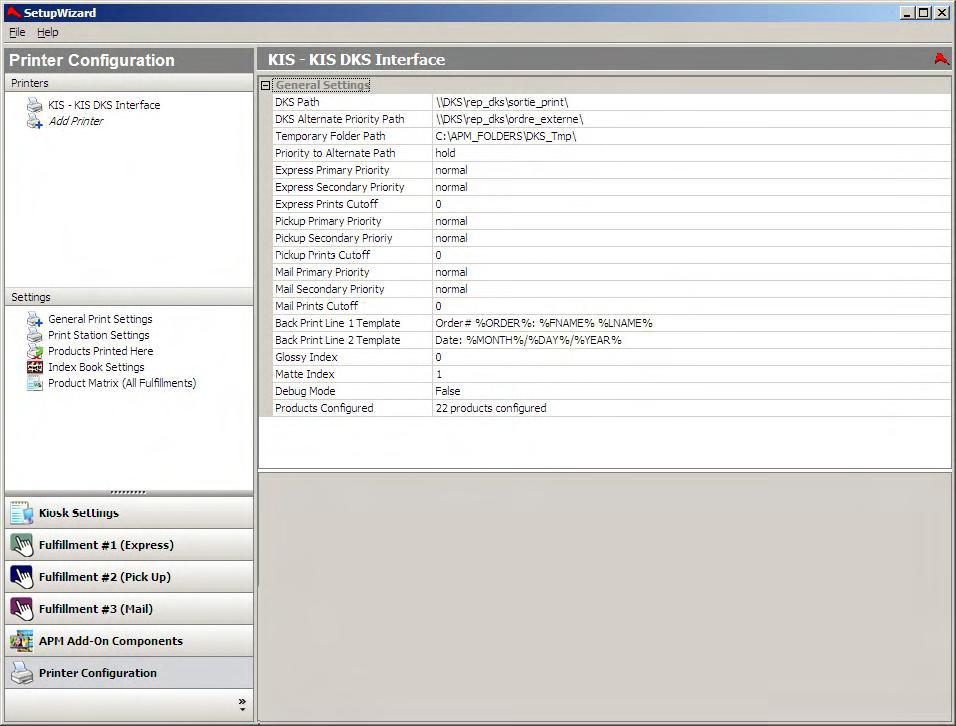956x726 pixels.
Task: Open Product Matrix (All Fulfillments)
Action: (122, 383)
